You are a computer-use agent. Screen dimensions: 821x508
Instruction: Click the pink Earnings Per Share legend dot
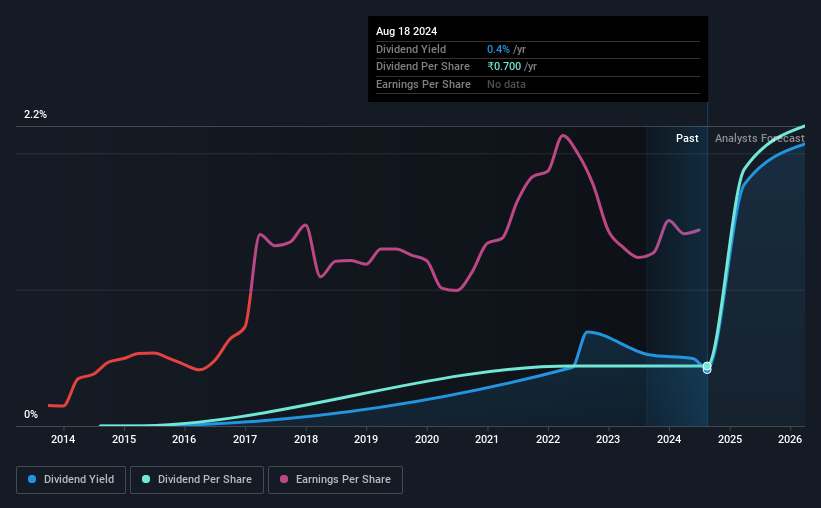point(284,479)
